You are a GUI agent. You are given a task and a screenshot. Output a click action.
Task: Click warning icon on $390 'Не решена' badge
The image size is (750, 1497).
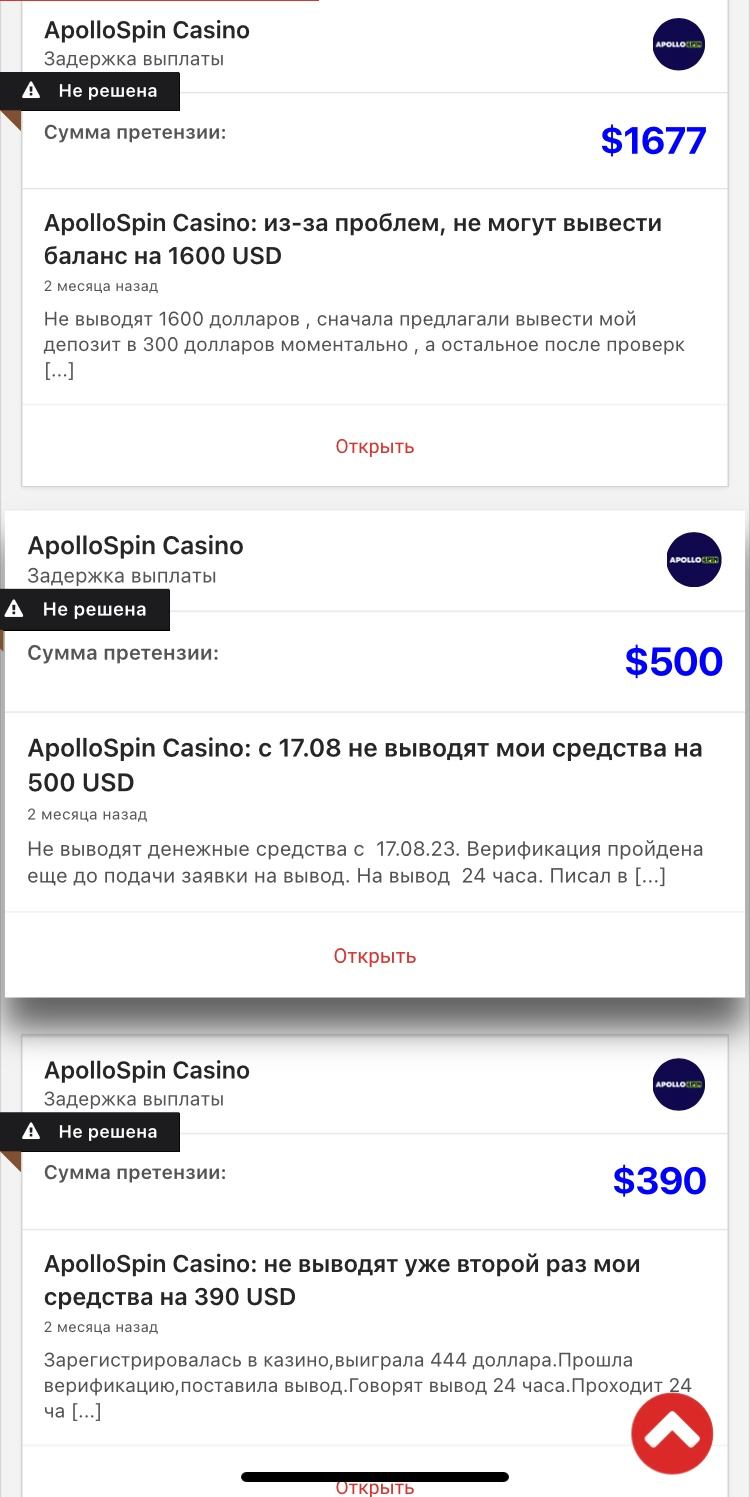(32, 1132)
